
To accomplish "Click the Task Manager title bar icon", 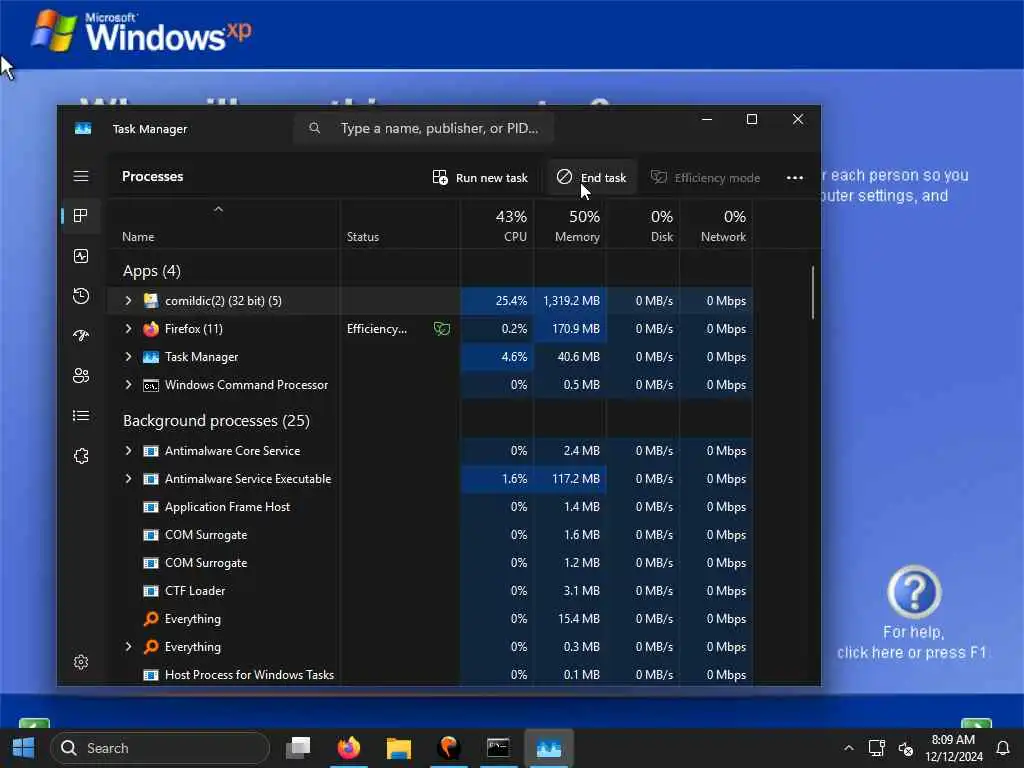I will (x=83, y=129).
